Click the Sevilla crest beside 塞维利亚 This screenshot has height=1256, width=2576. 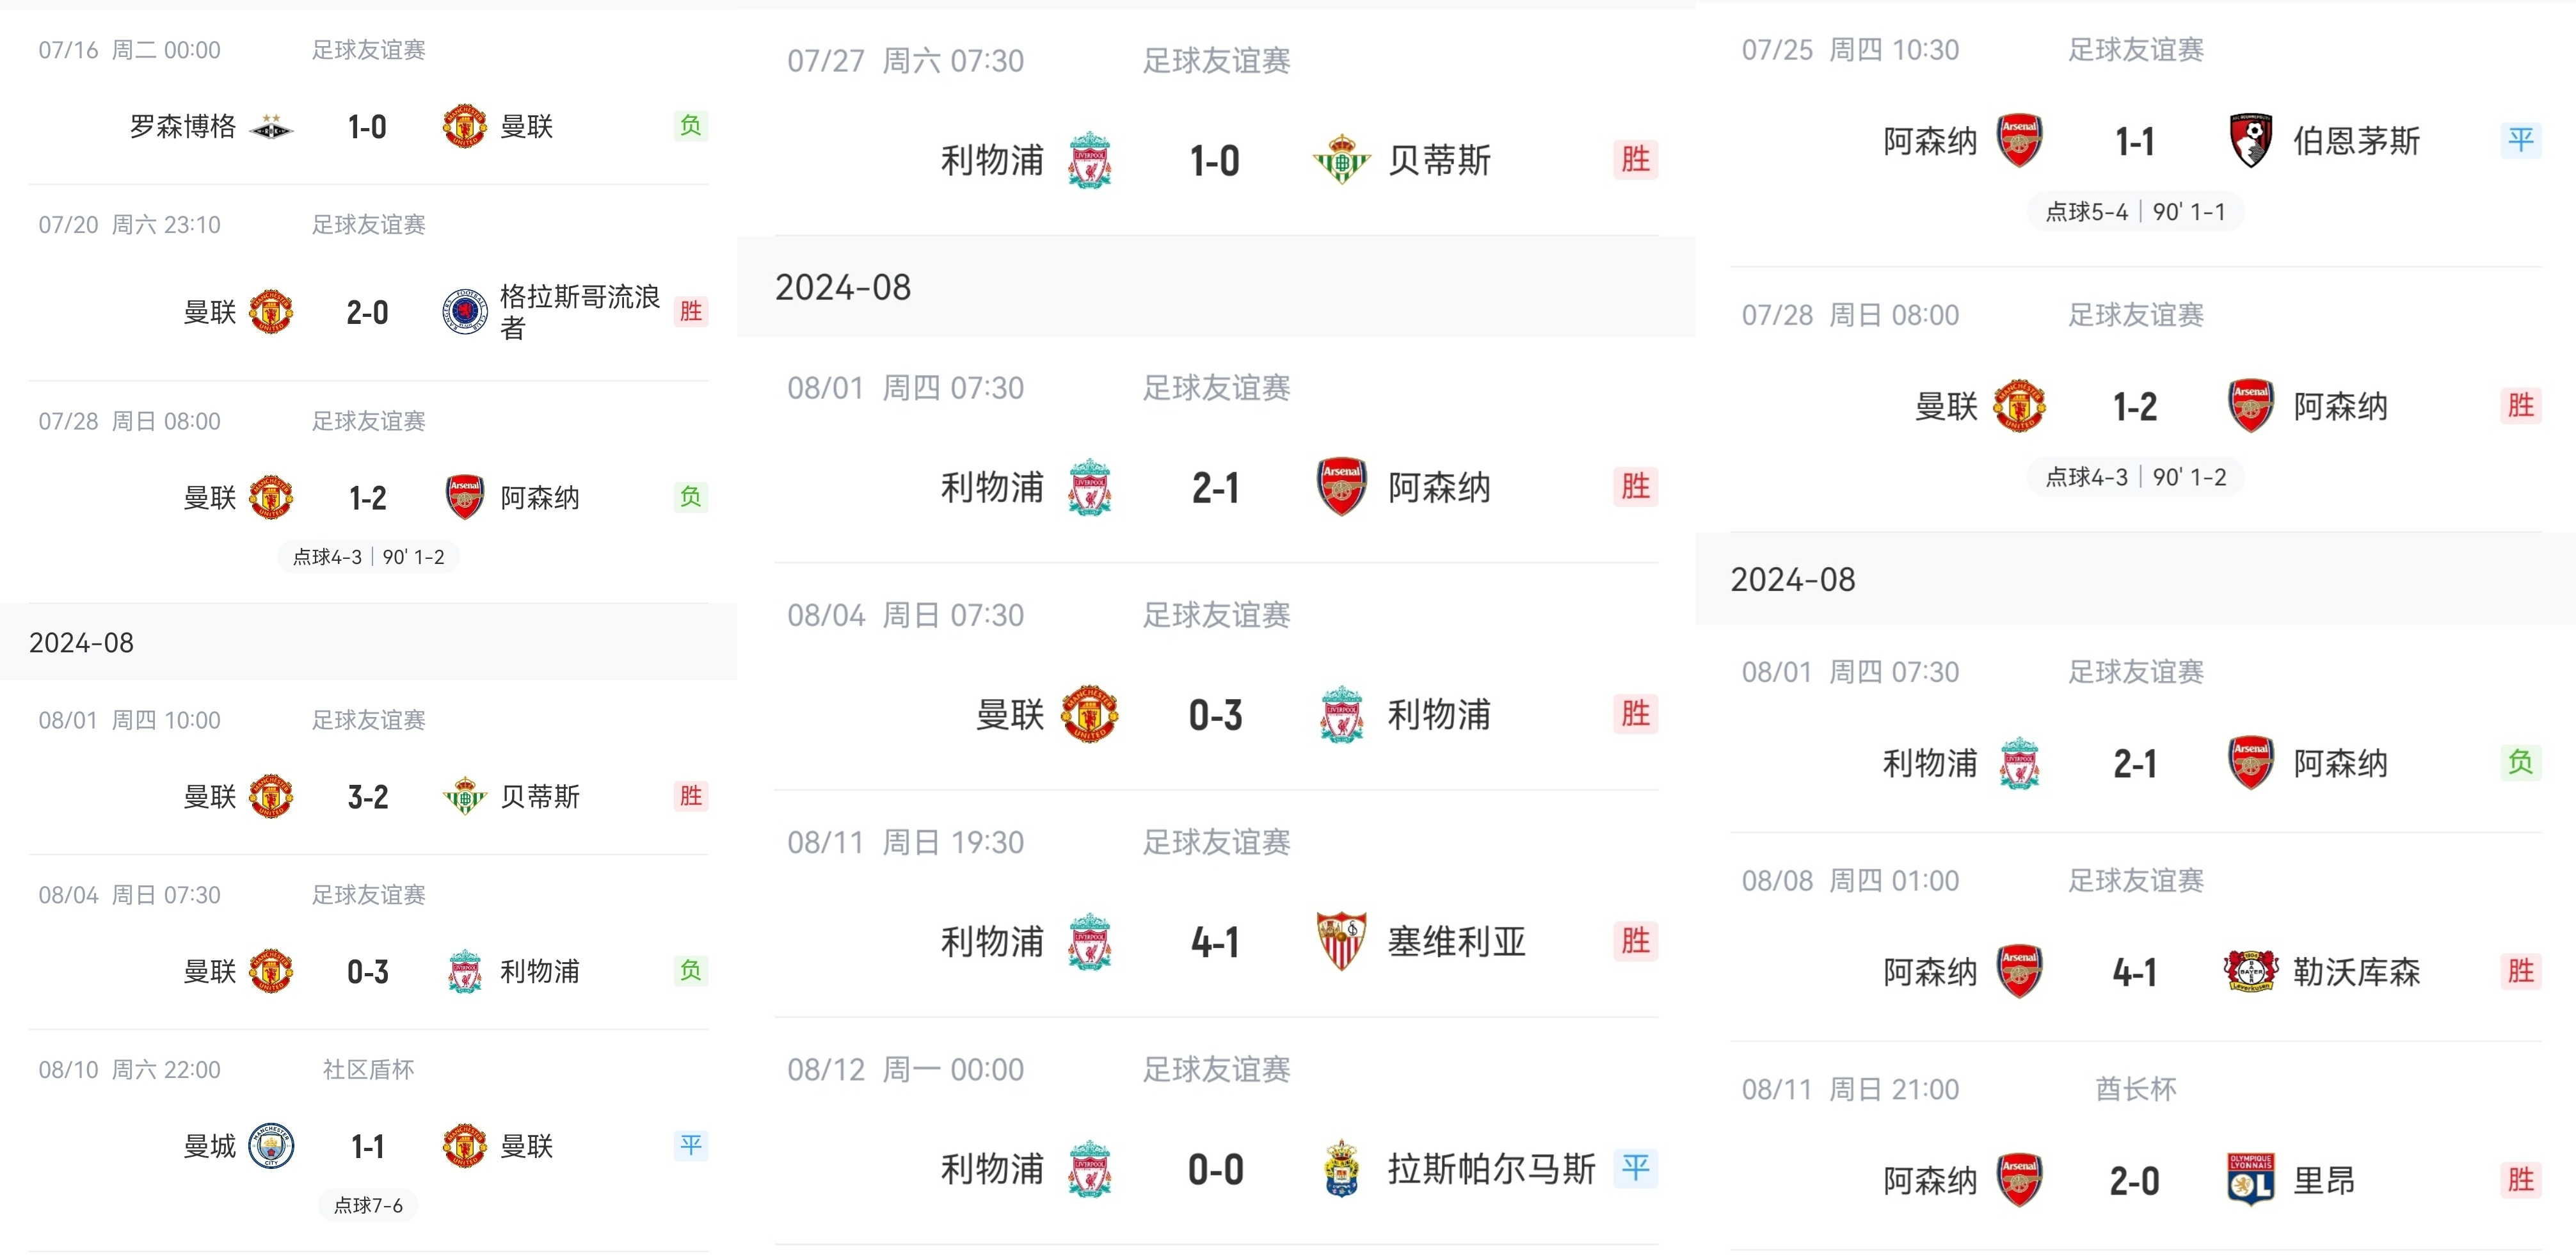1341,941
